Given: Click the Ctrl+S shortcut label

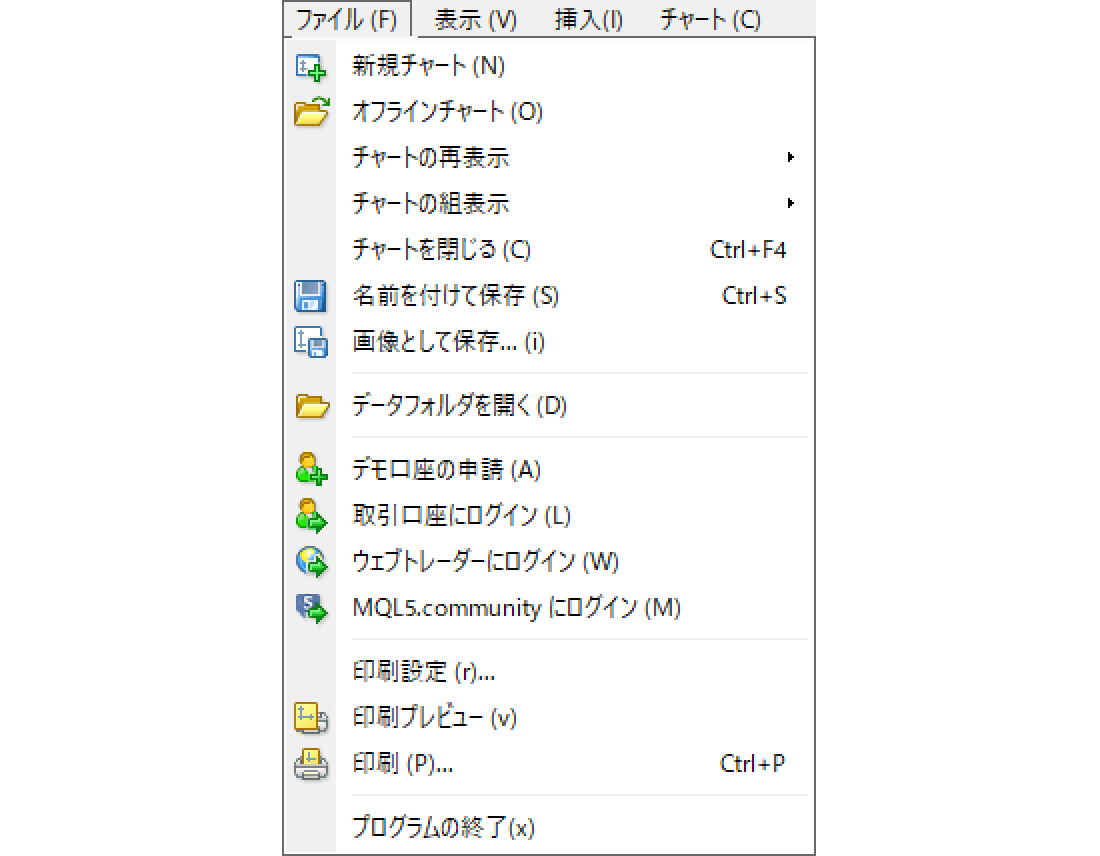Looking at the screenshot, I should pos(754,296).
